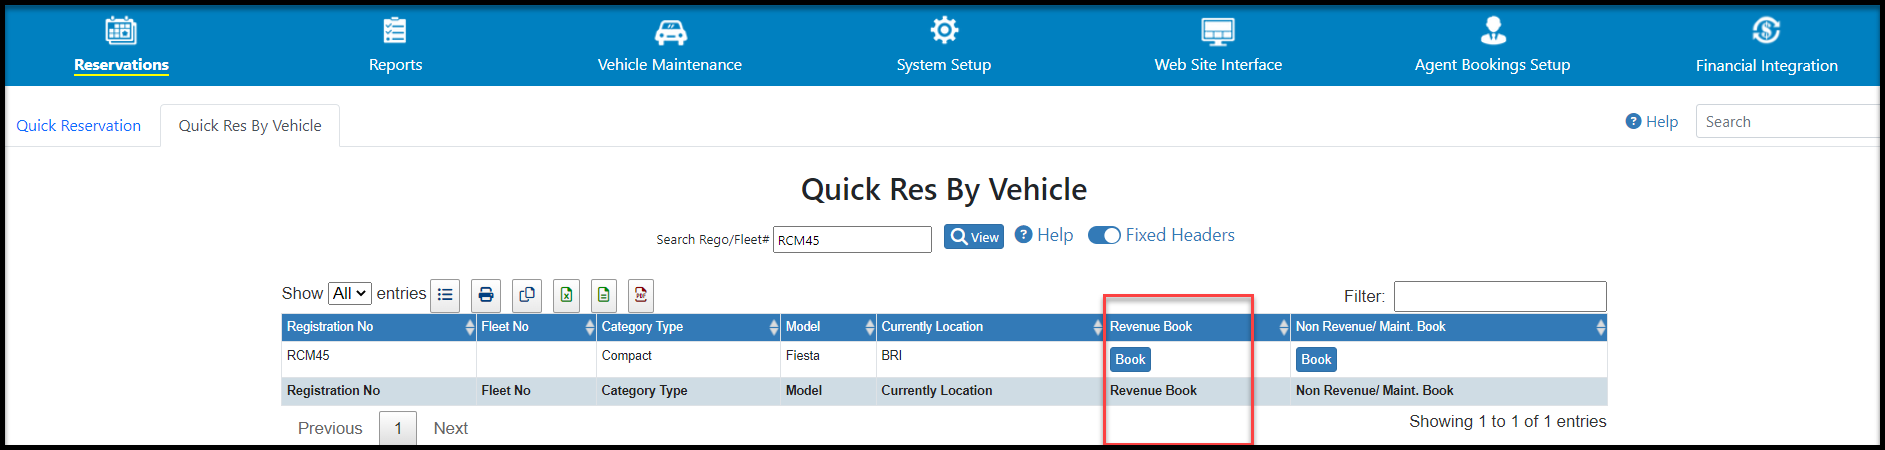Image resolution: width=1885 pixels, height=450 pixels.
Task: Open Vehicle Maintenance car icon
Action: click(x=670, y=32)
